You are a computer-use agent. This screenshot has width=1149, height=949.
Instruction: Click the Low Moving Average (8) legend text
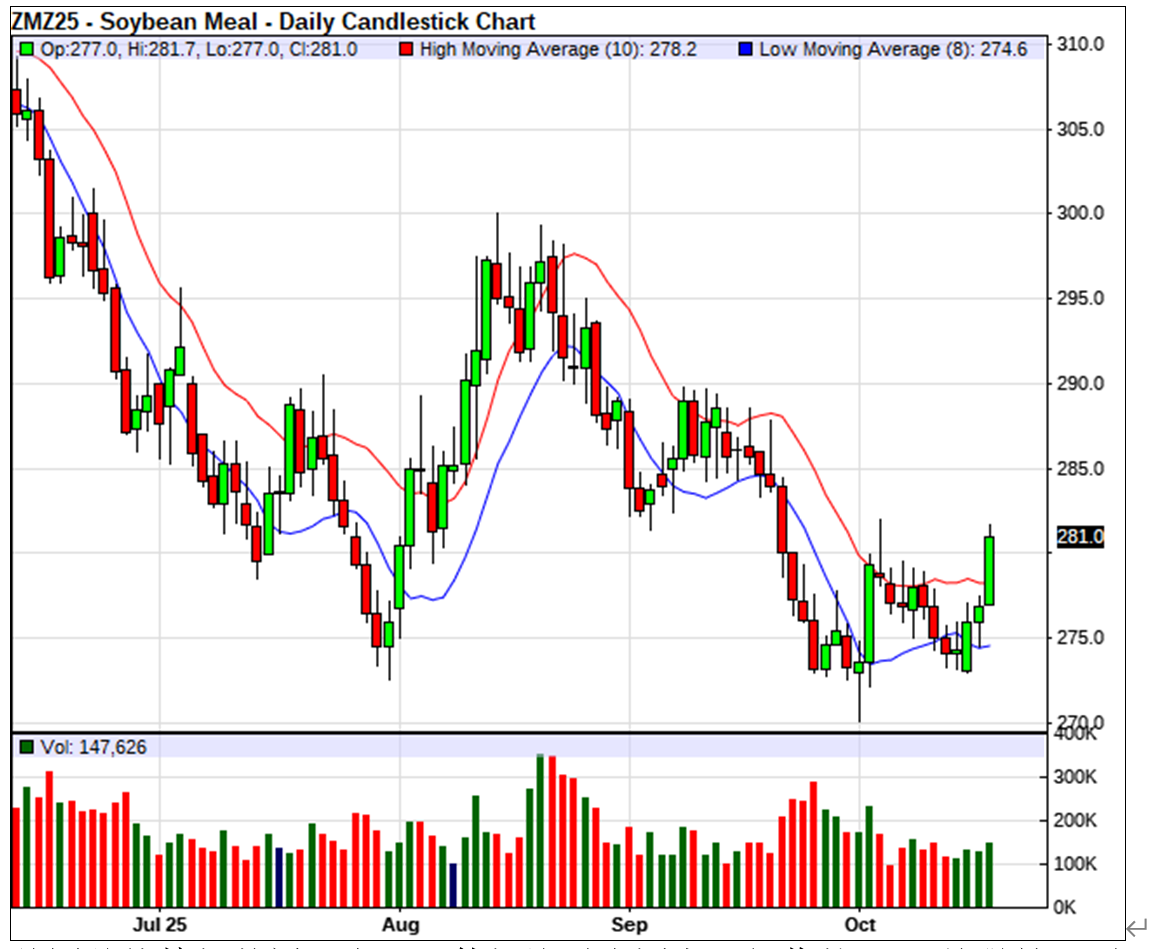[893, 49]
